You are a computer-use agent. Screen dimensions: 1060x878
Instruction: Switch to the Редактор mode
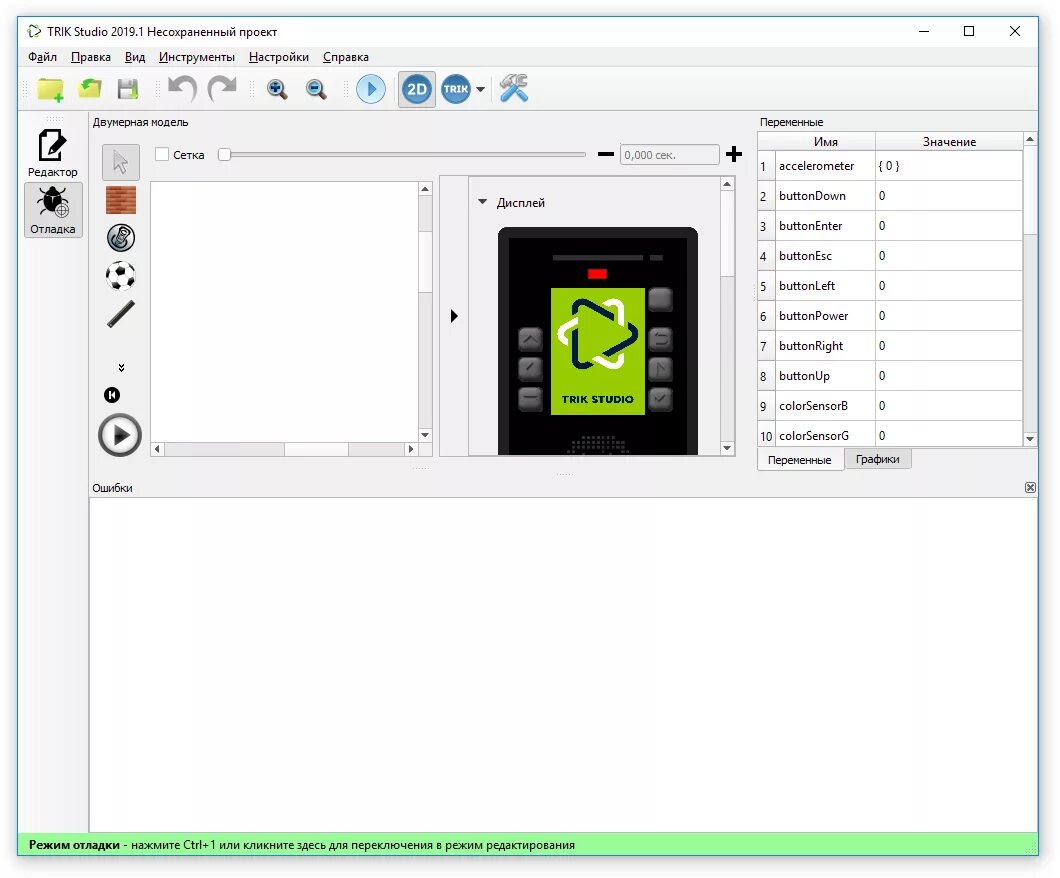pos(53,153)
